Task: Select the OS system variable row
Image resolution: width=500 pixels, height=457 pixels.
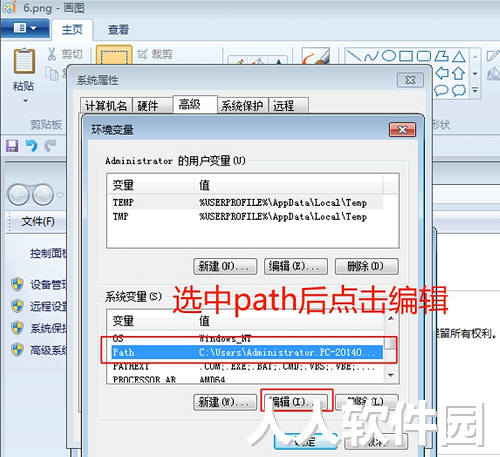Action: (247, 338)
